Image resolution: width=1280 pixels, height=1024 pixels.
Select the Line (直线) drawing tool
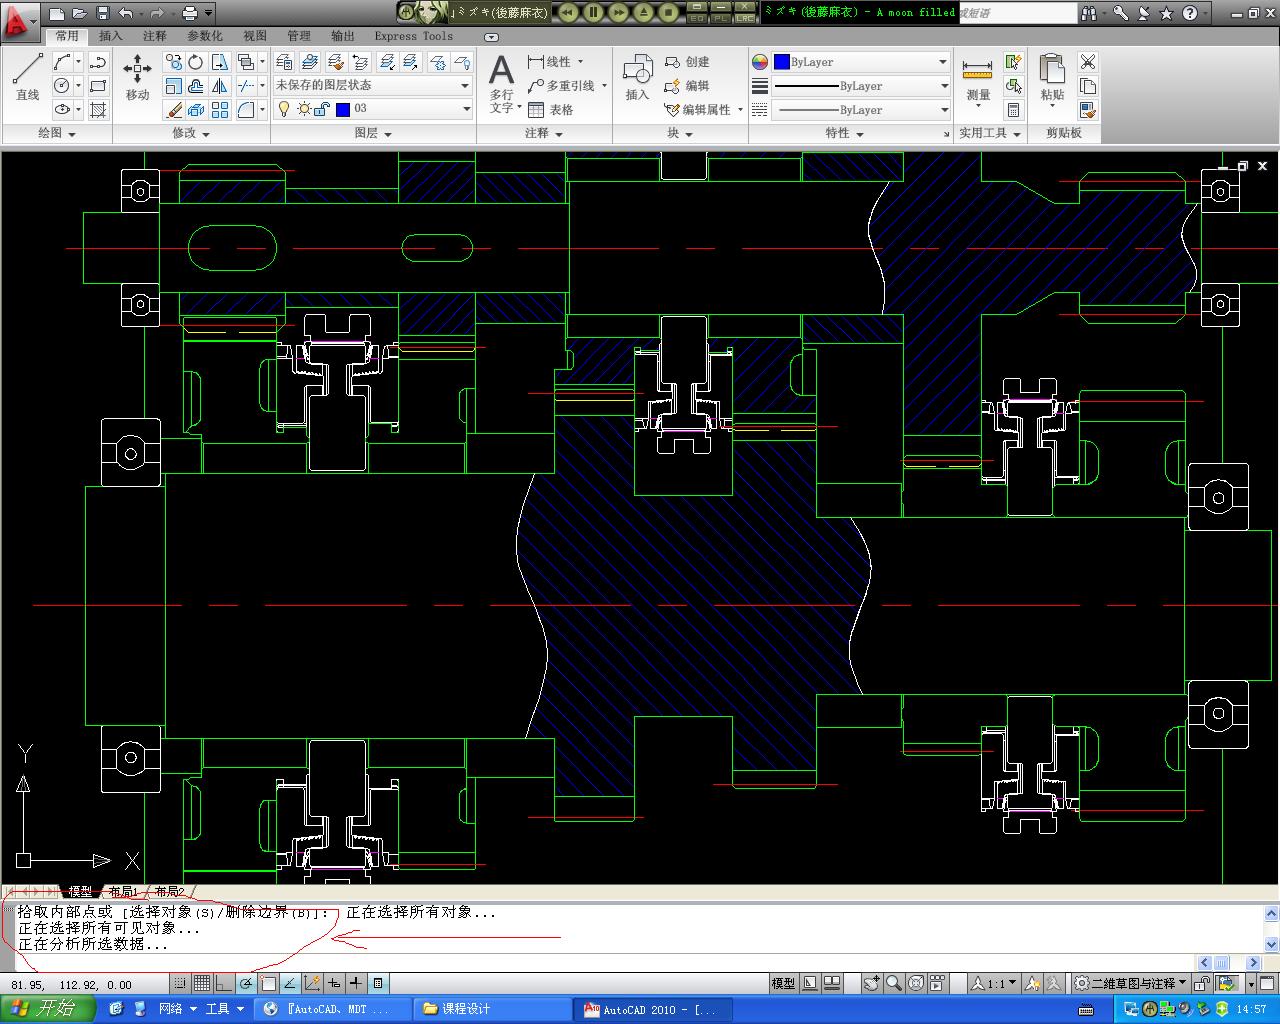coord(27,77)
